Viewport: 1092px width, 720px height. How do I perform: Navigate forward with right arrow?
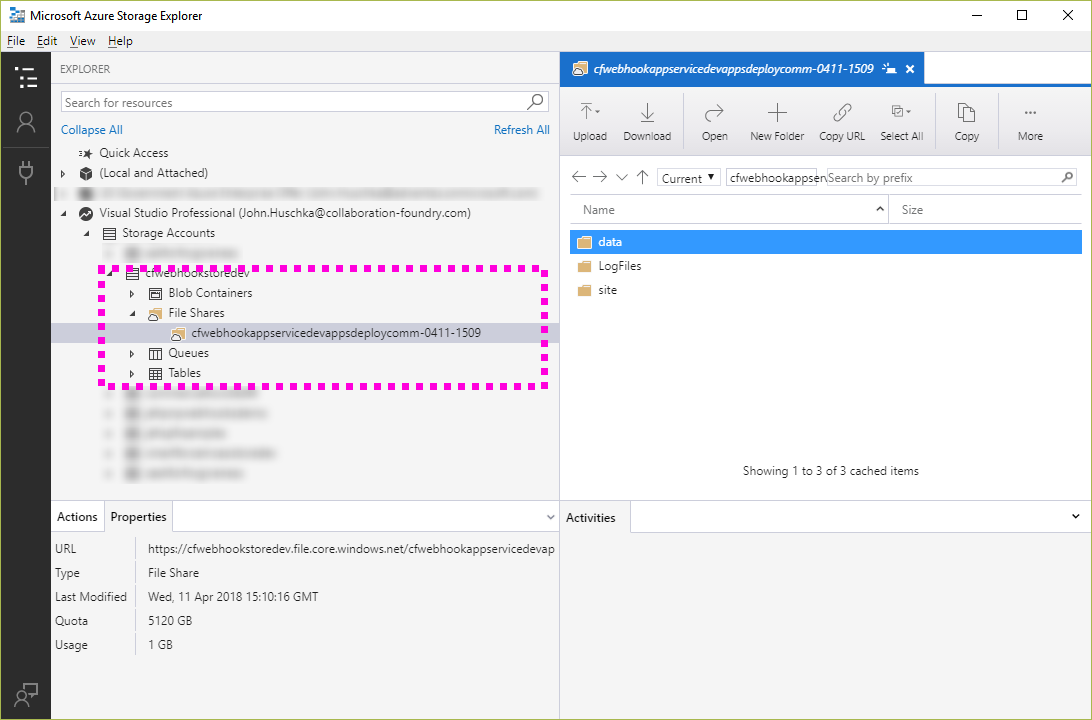600,177
